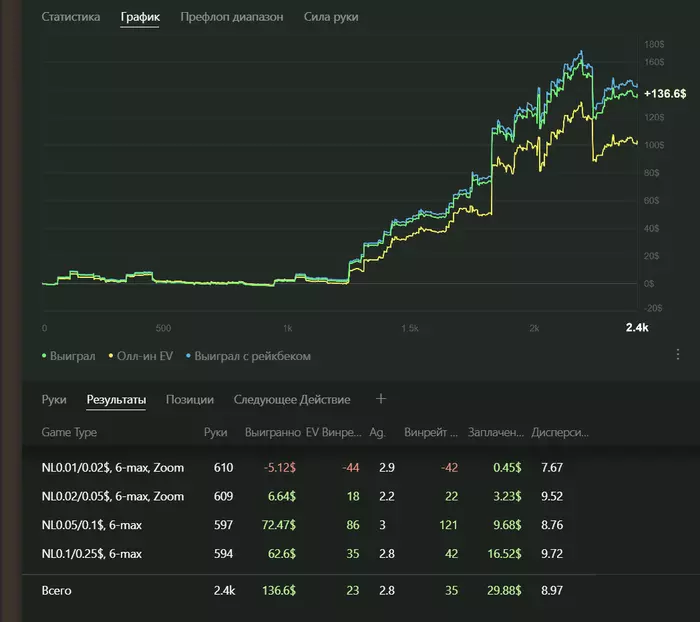The image size is (700, 622).
Task: Open the Руки sub-tab
Action: [54, 400]
